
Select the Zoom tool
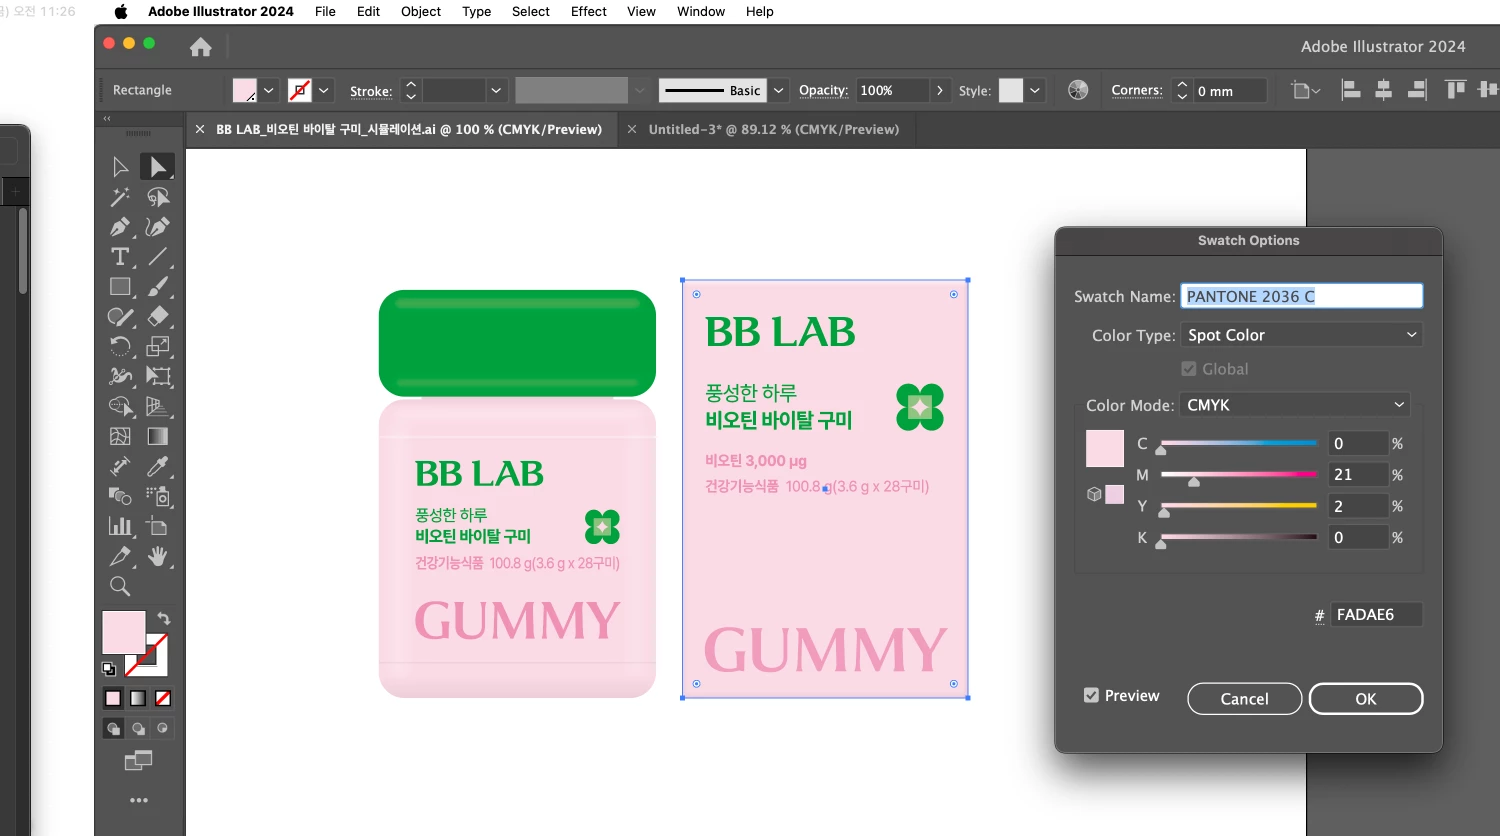click(x=120, y=586)
